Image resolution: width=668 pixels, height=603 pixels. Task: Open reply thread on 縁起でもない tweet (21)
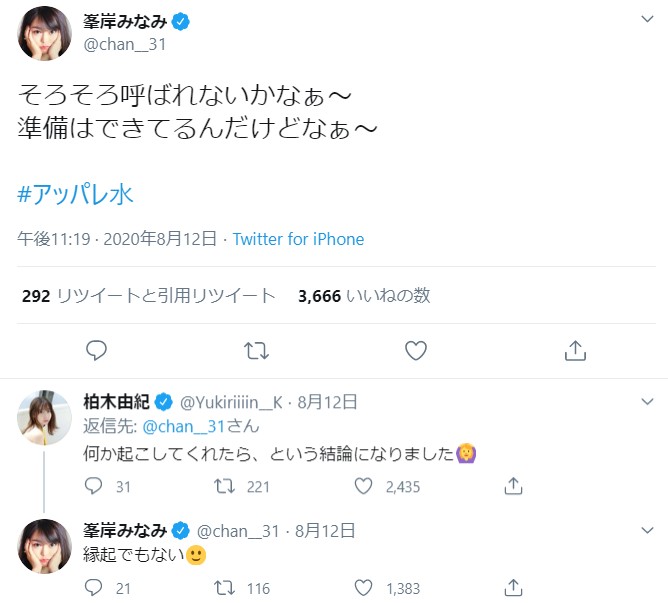[93, 588]
